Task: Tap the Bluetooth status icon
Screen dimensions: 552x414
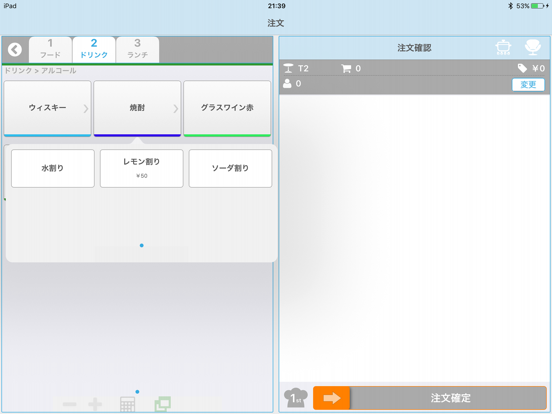Action: tap(510, 6)
